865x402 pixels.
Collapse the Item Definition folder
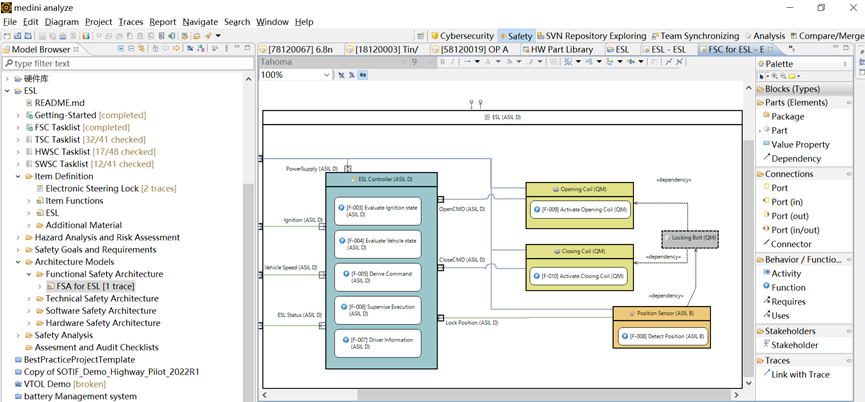click(18, 176)
